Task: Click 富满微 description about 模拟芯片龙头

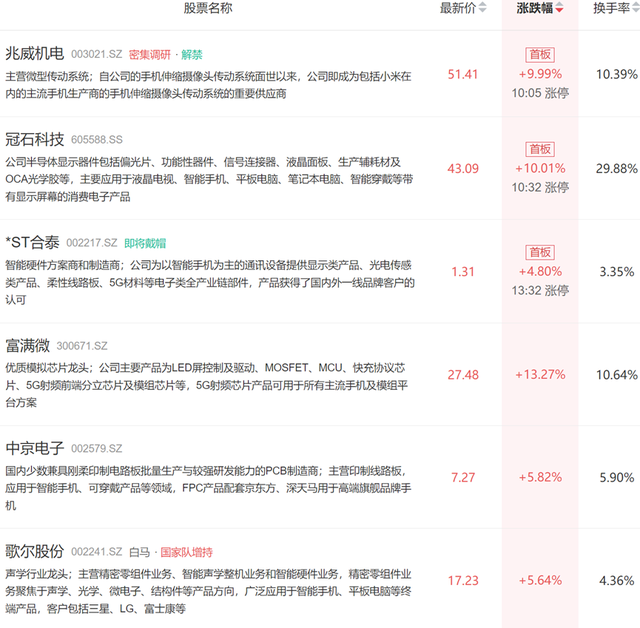Action: click(x=207, y=385)
